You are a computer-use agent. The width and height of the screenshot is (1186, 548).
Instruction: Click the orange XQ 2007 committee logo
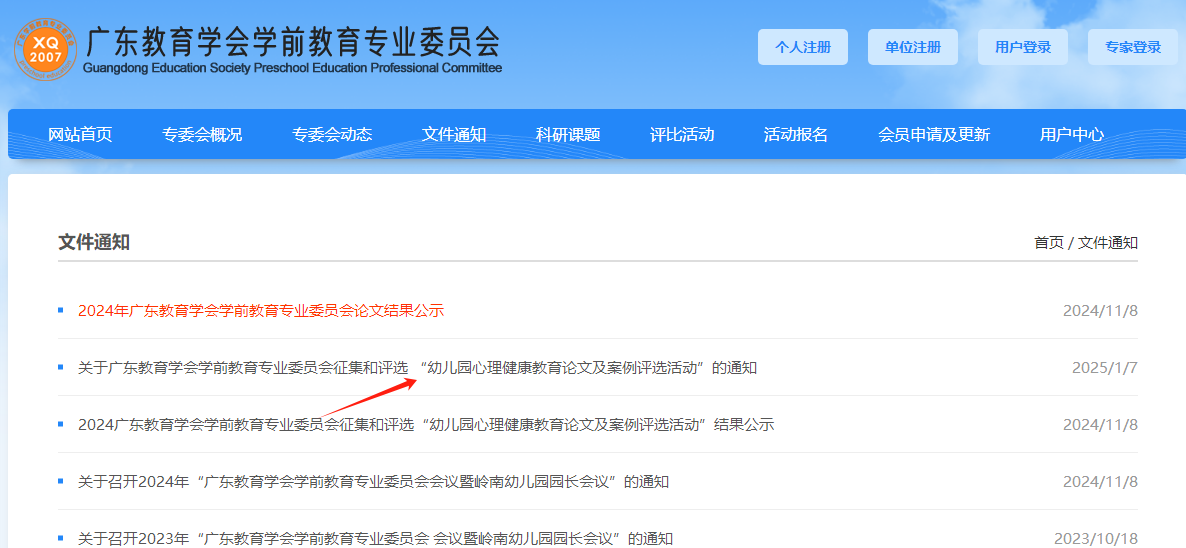pyautogui.click(x=45, y=48)
